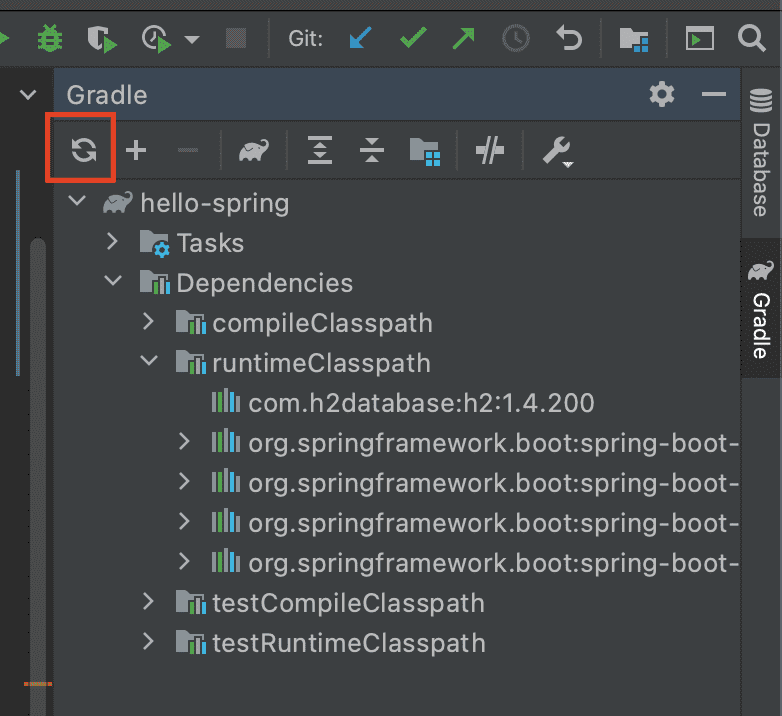Open the Database side tab

pos(761,154)
